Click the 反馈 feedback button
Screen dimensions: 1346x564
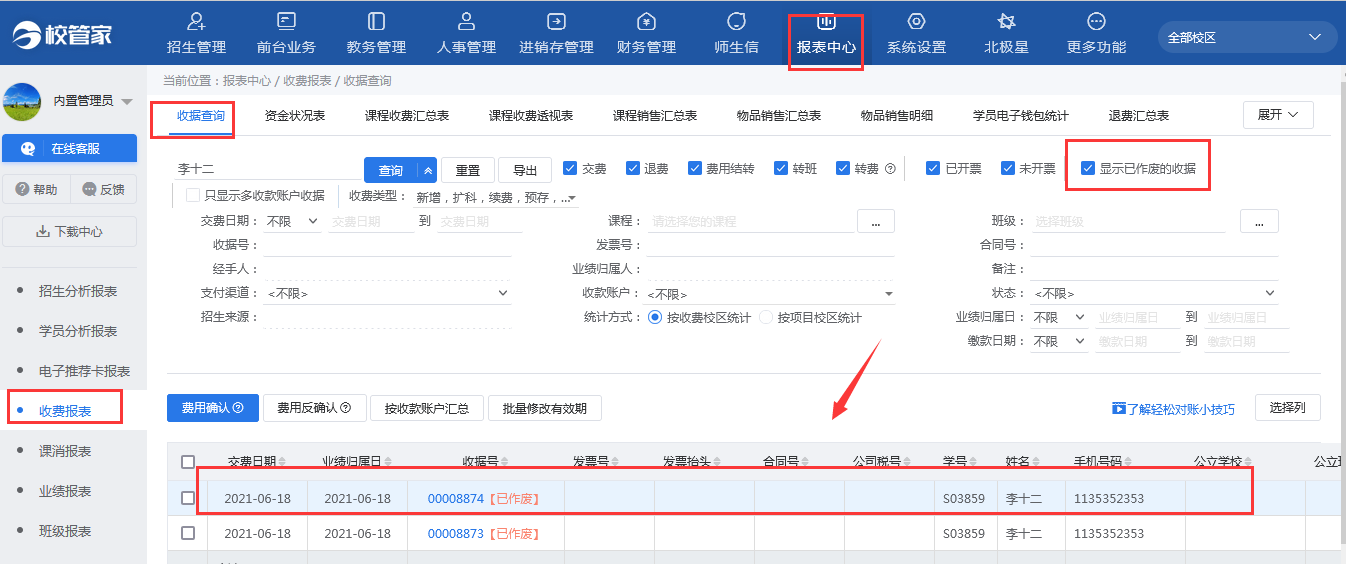pos(104,189)
